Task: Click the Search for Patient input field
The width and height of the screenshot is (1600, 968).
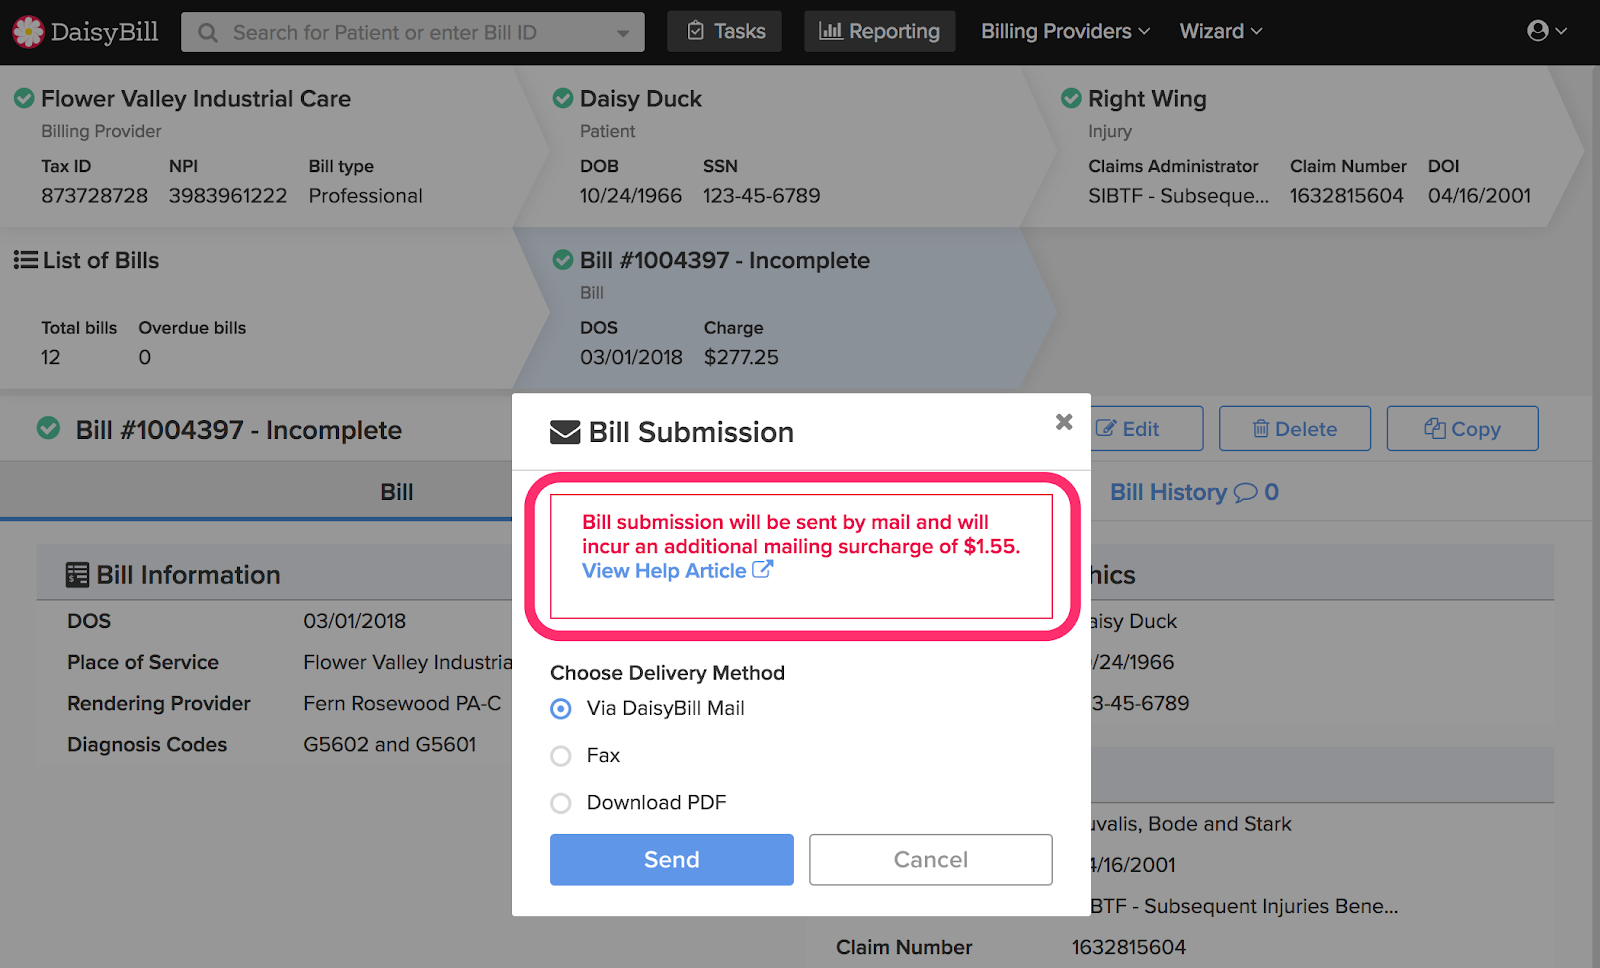Action: (412, 33)
